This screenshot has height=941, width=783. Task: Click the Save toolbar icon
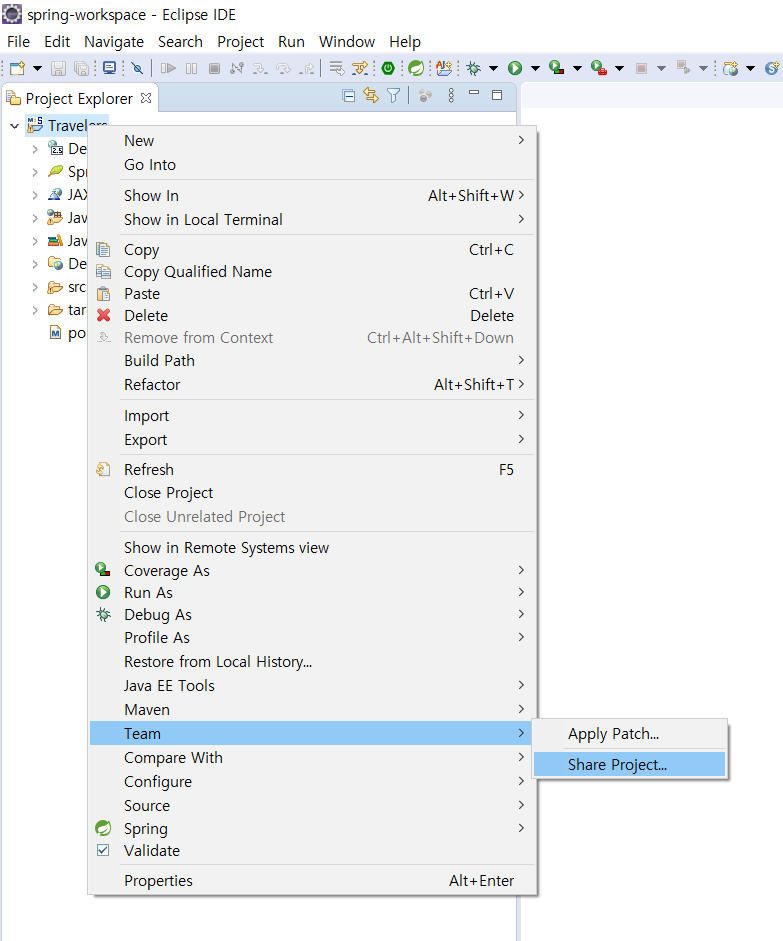[58, 68]
